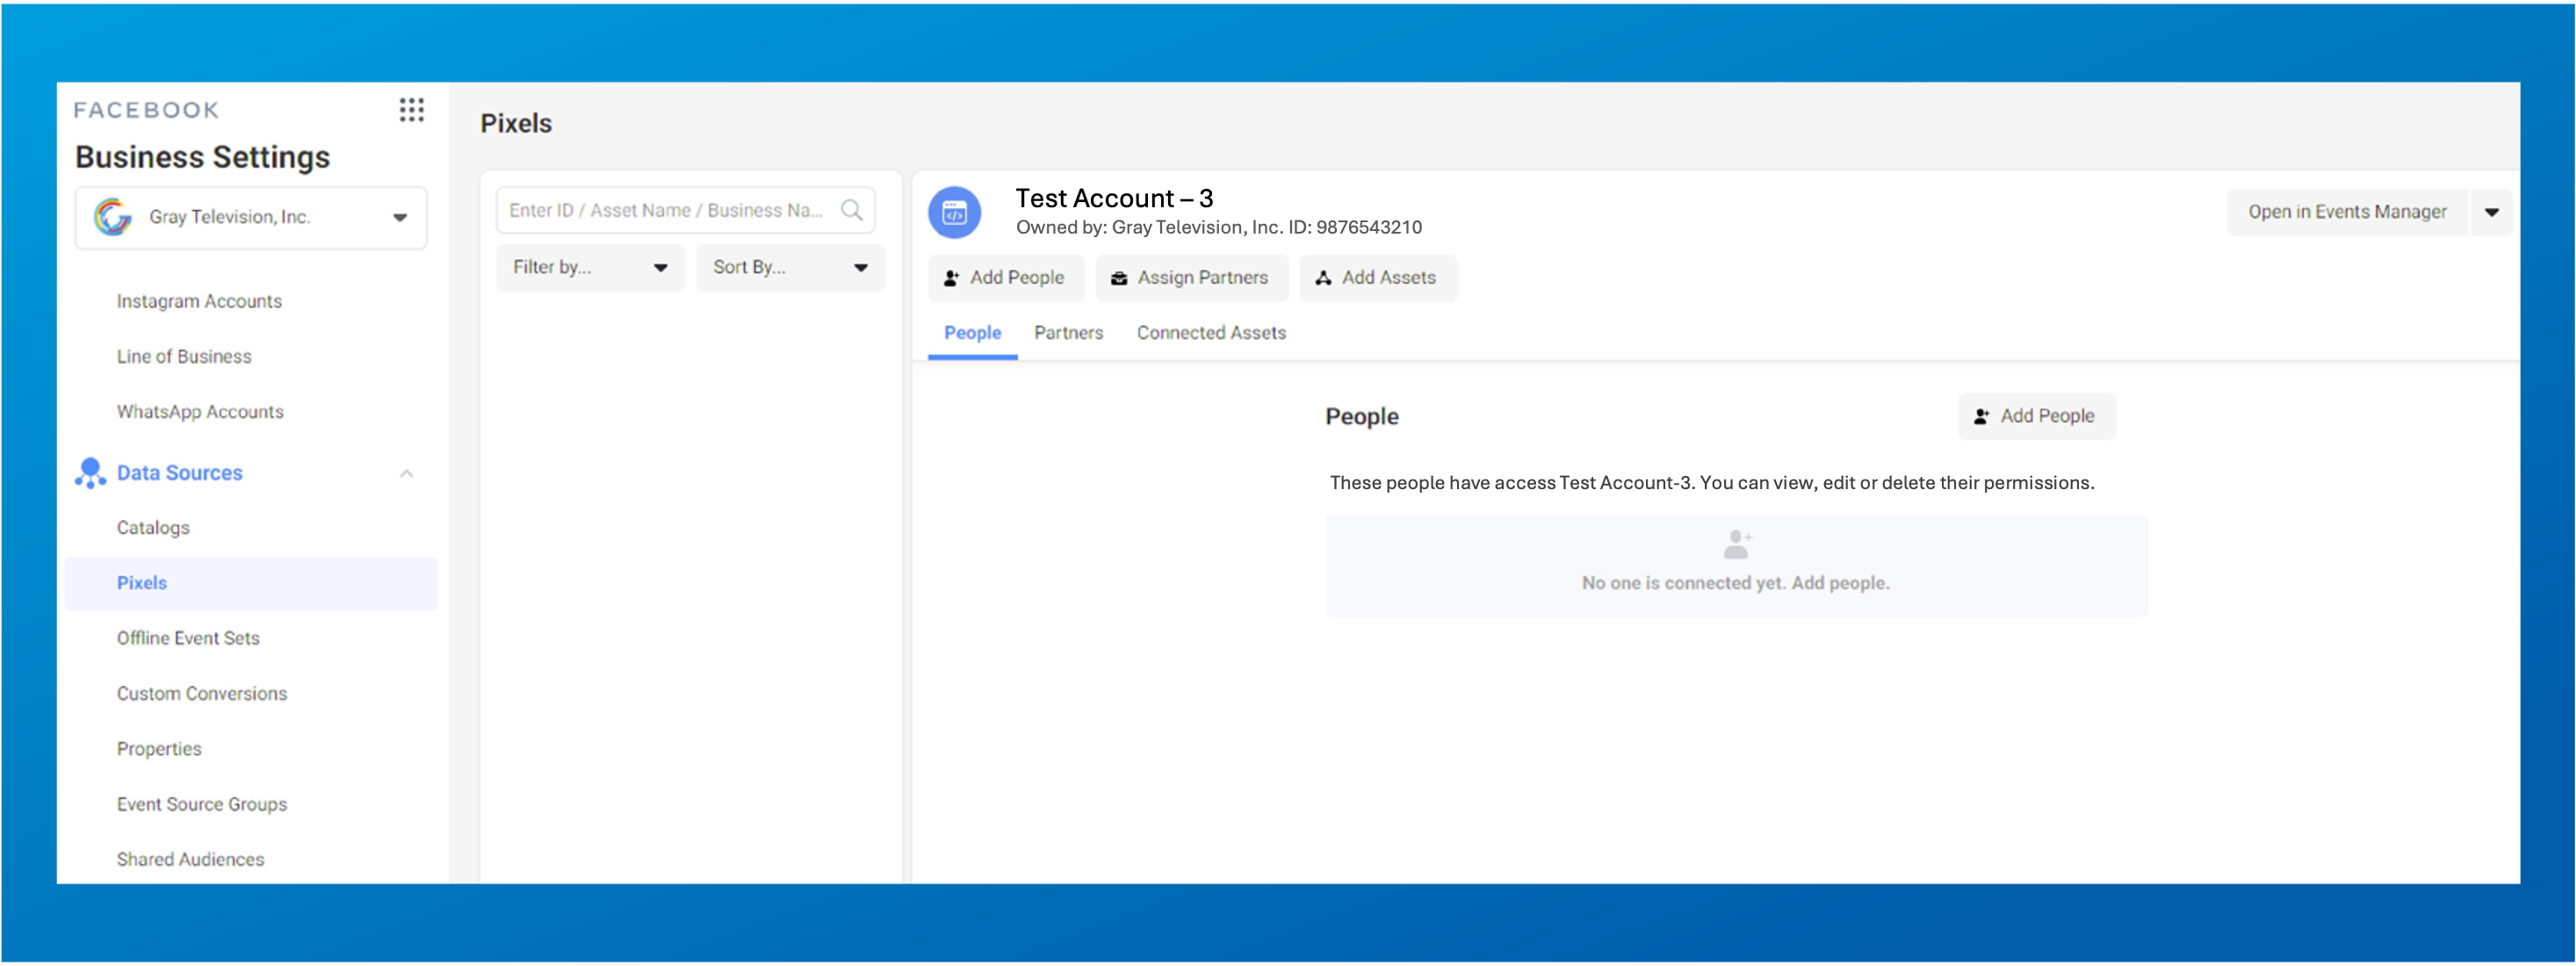Switch to the People tab
This screenshot has height=966, width=2576.
pyautogui.click(x=972, y=333)
